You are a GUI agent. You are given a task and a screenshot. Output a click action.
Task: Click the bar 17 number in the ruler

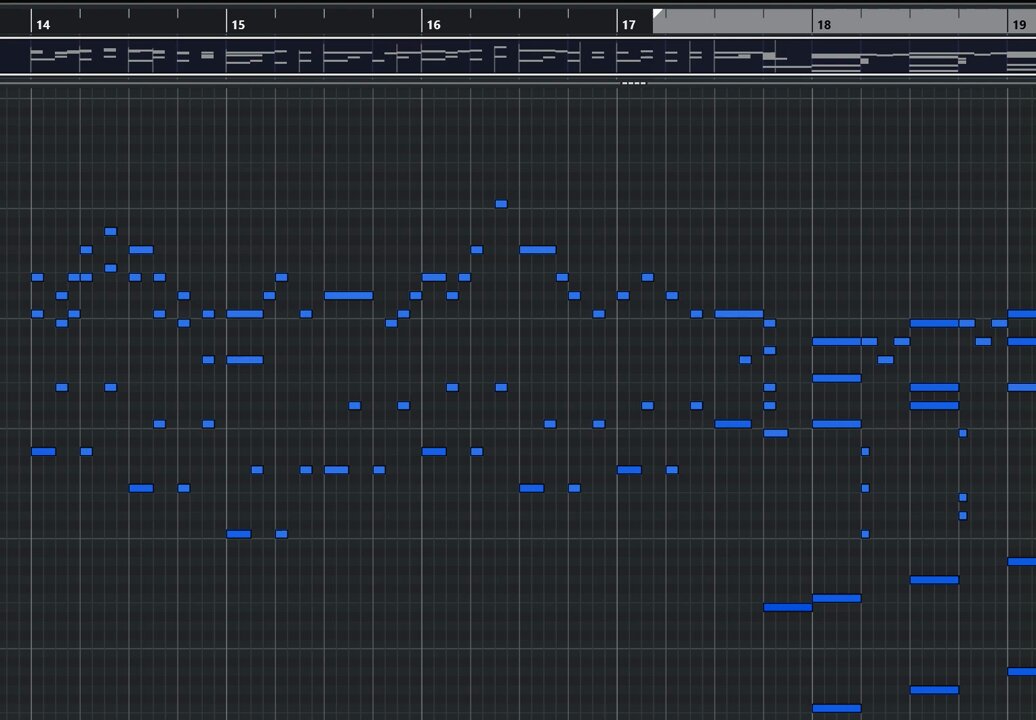click(x=628, y=25)
